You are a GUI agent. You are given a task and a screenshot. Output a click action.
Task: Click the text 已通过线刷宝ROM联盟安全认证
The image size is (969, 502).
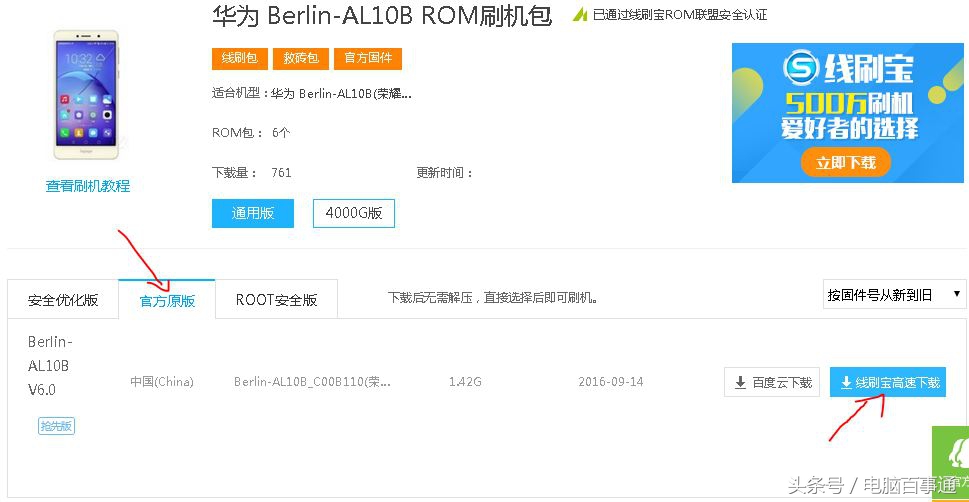680,15
